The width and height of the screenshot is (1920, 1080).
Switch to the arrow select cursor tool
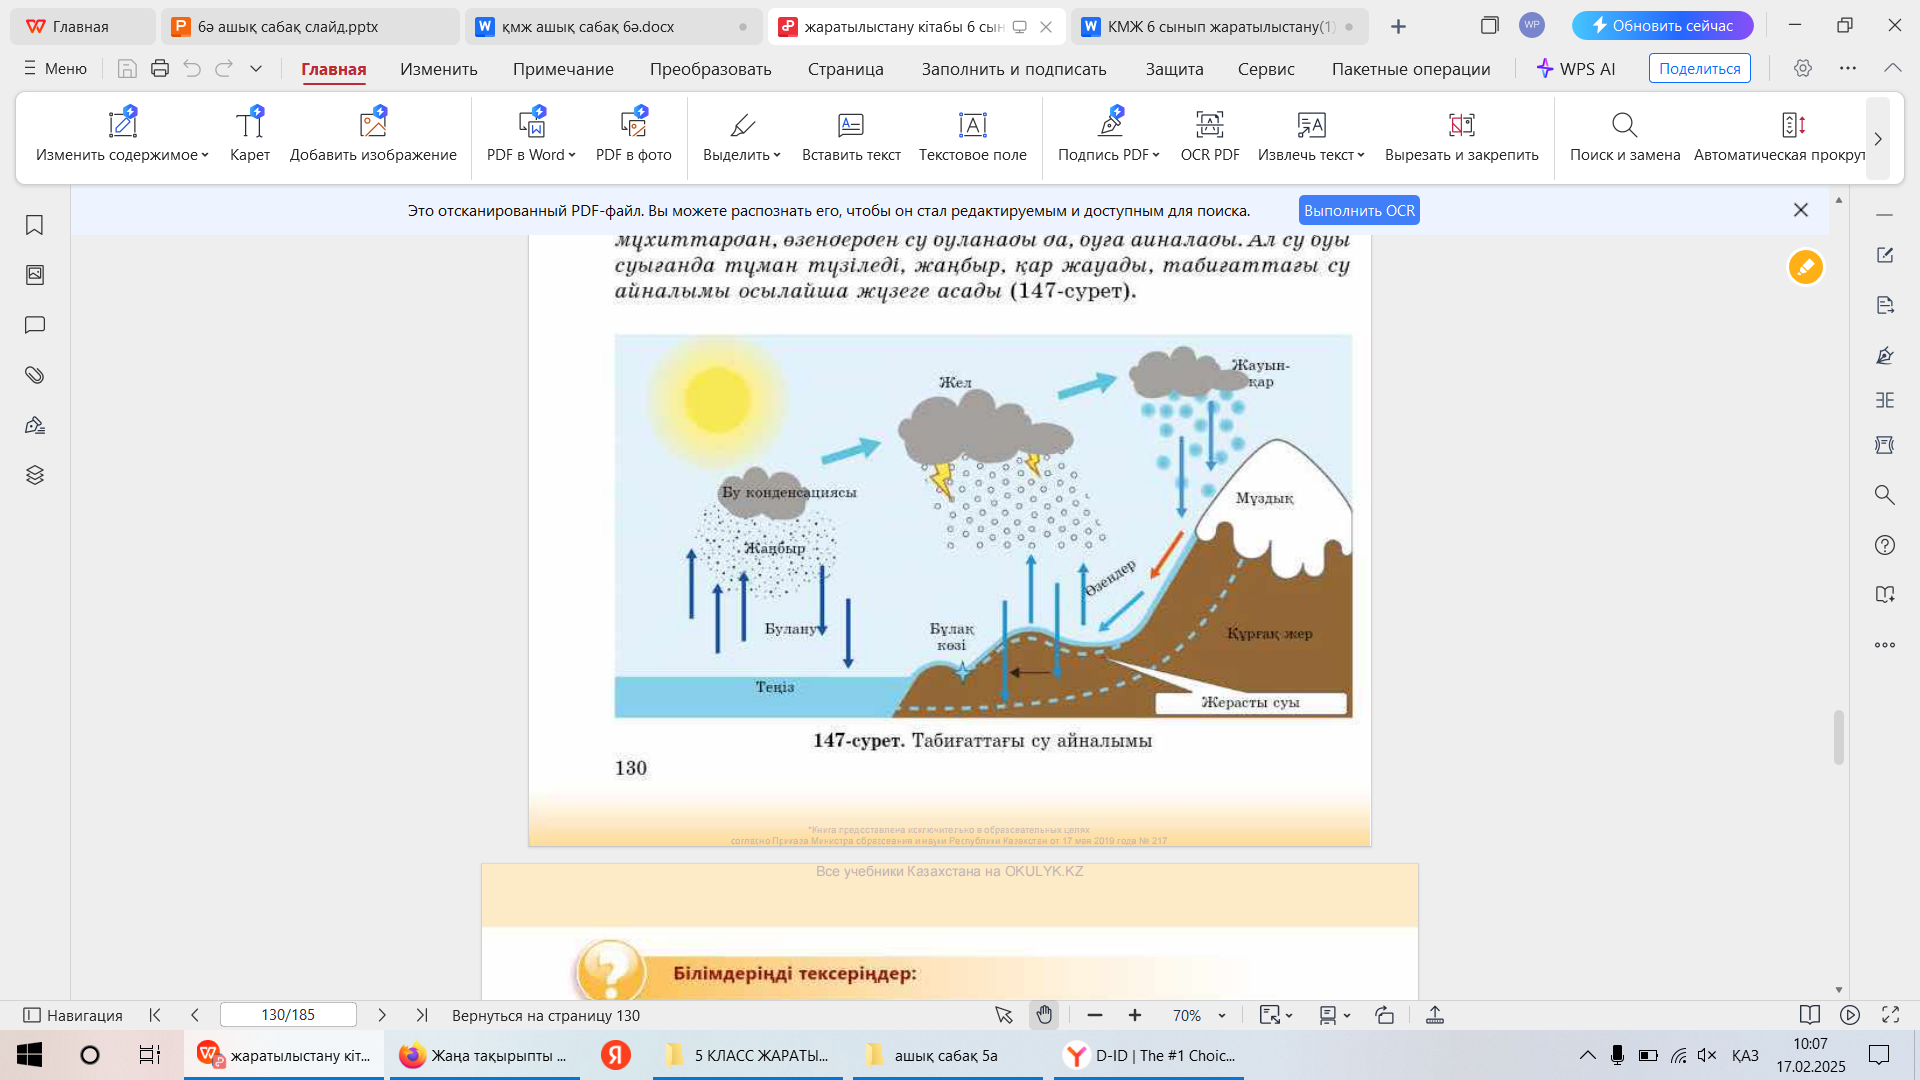[1004, 1015]
